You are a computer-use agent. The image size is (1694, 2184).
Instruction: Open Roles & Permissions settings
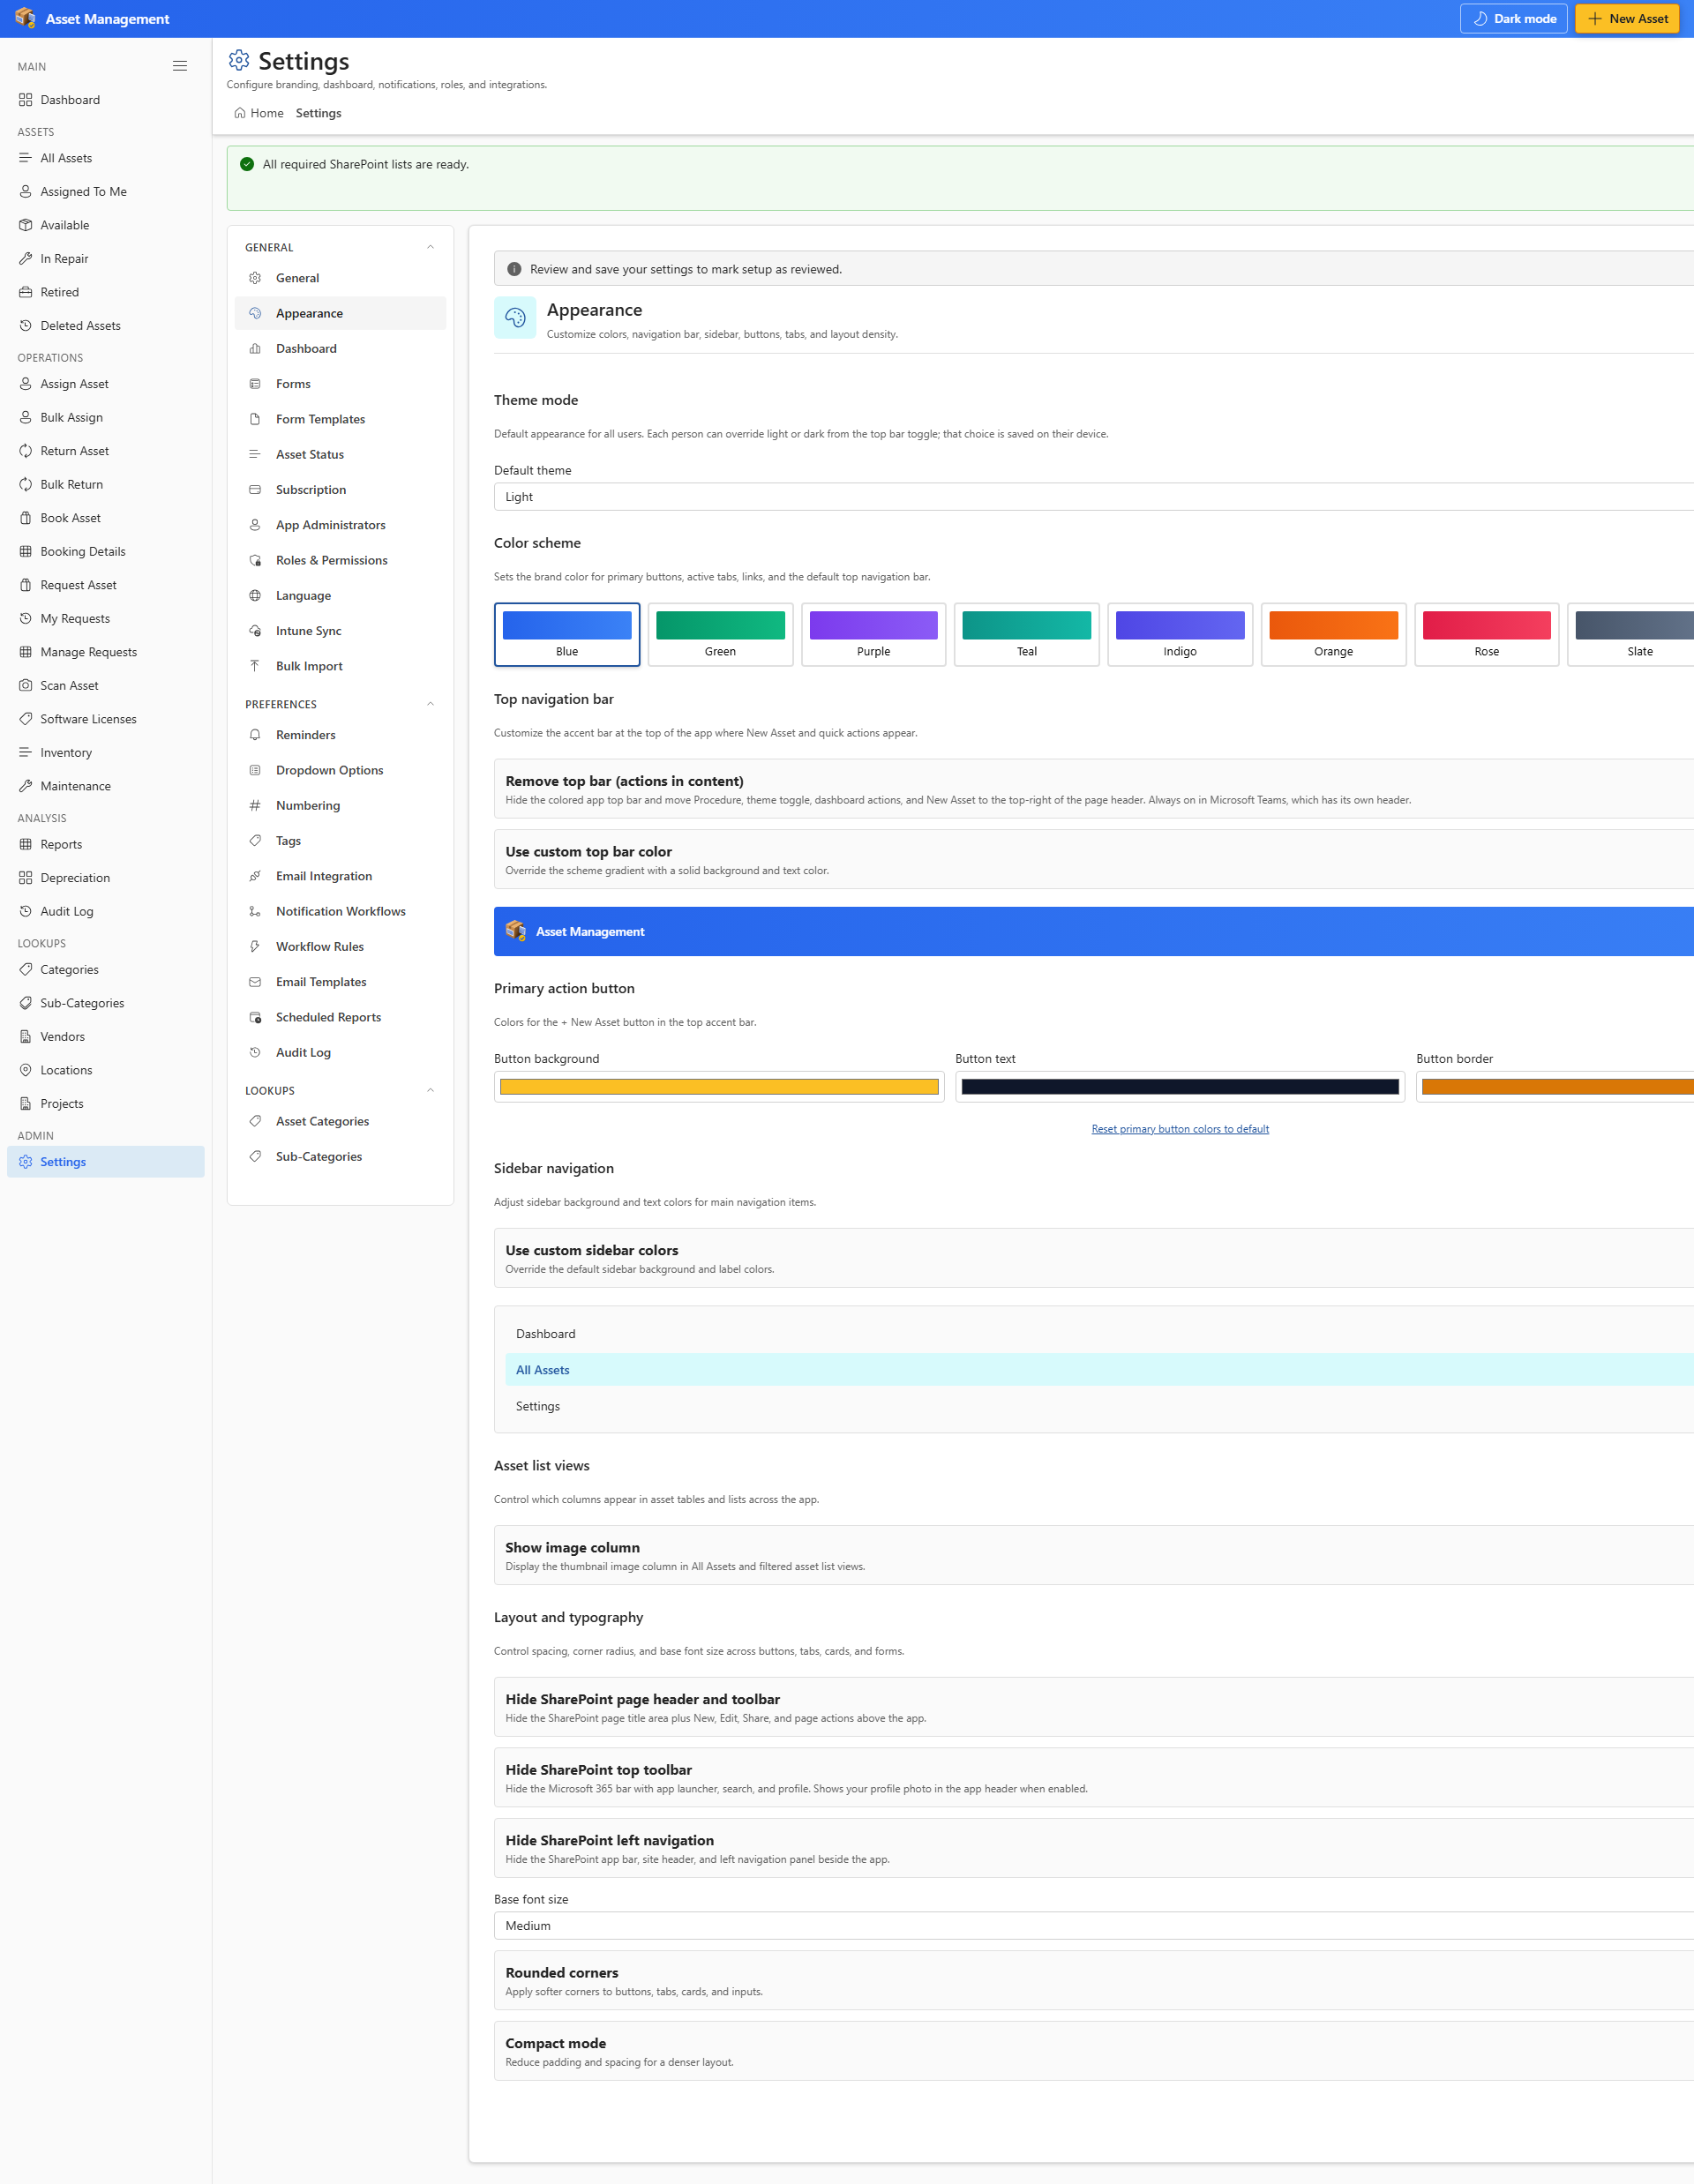pyautogui.click(x=340, y=560)
